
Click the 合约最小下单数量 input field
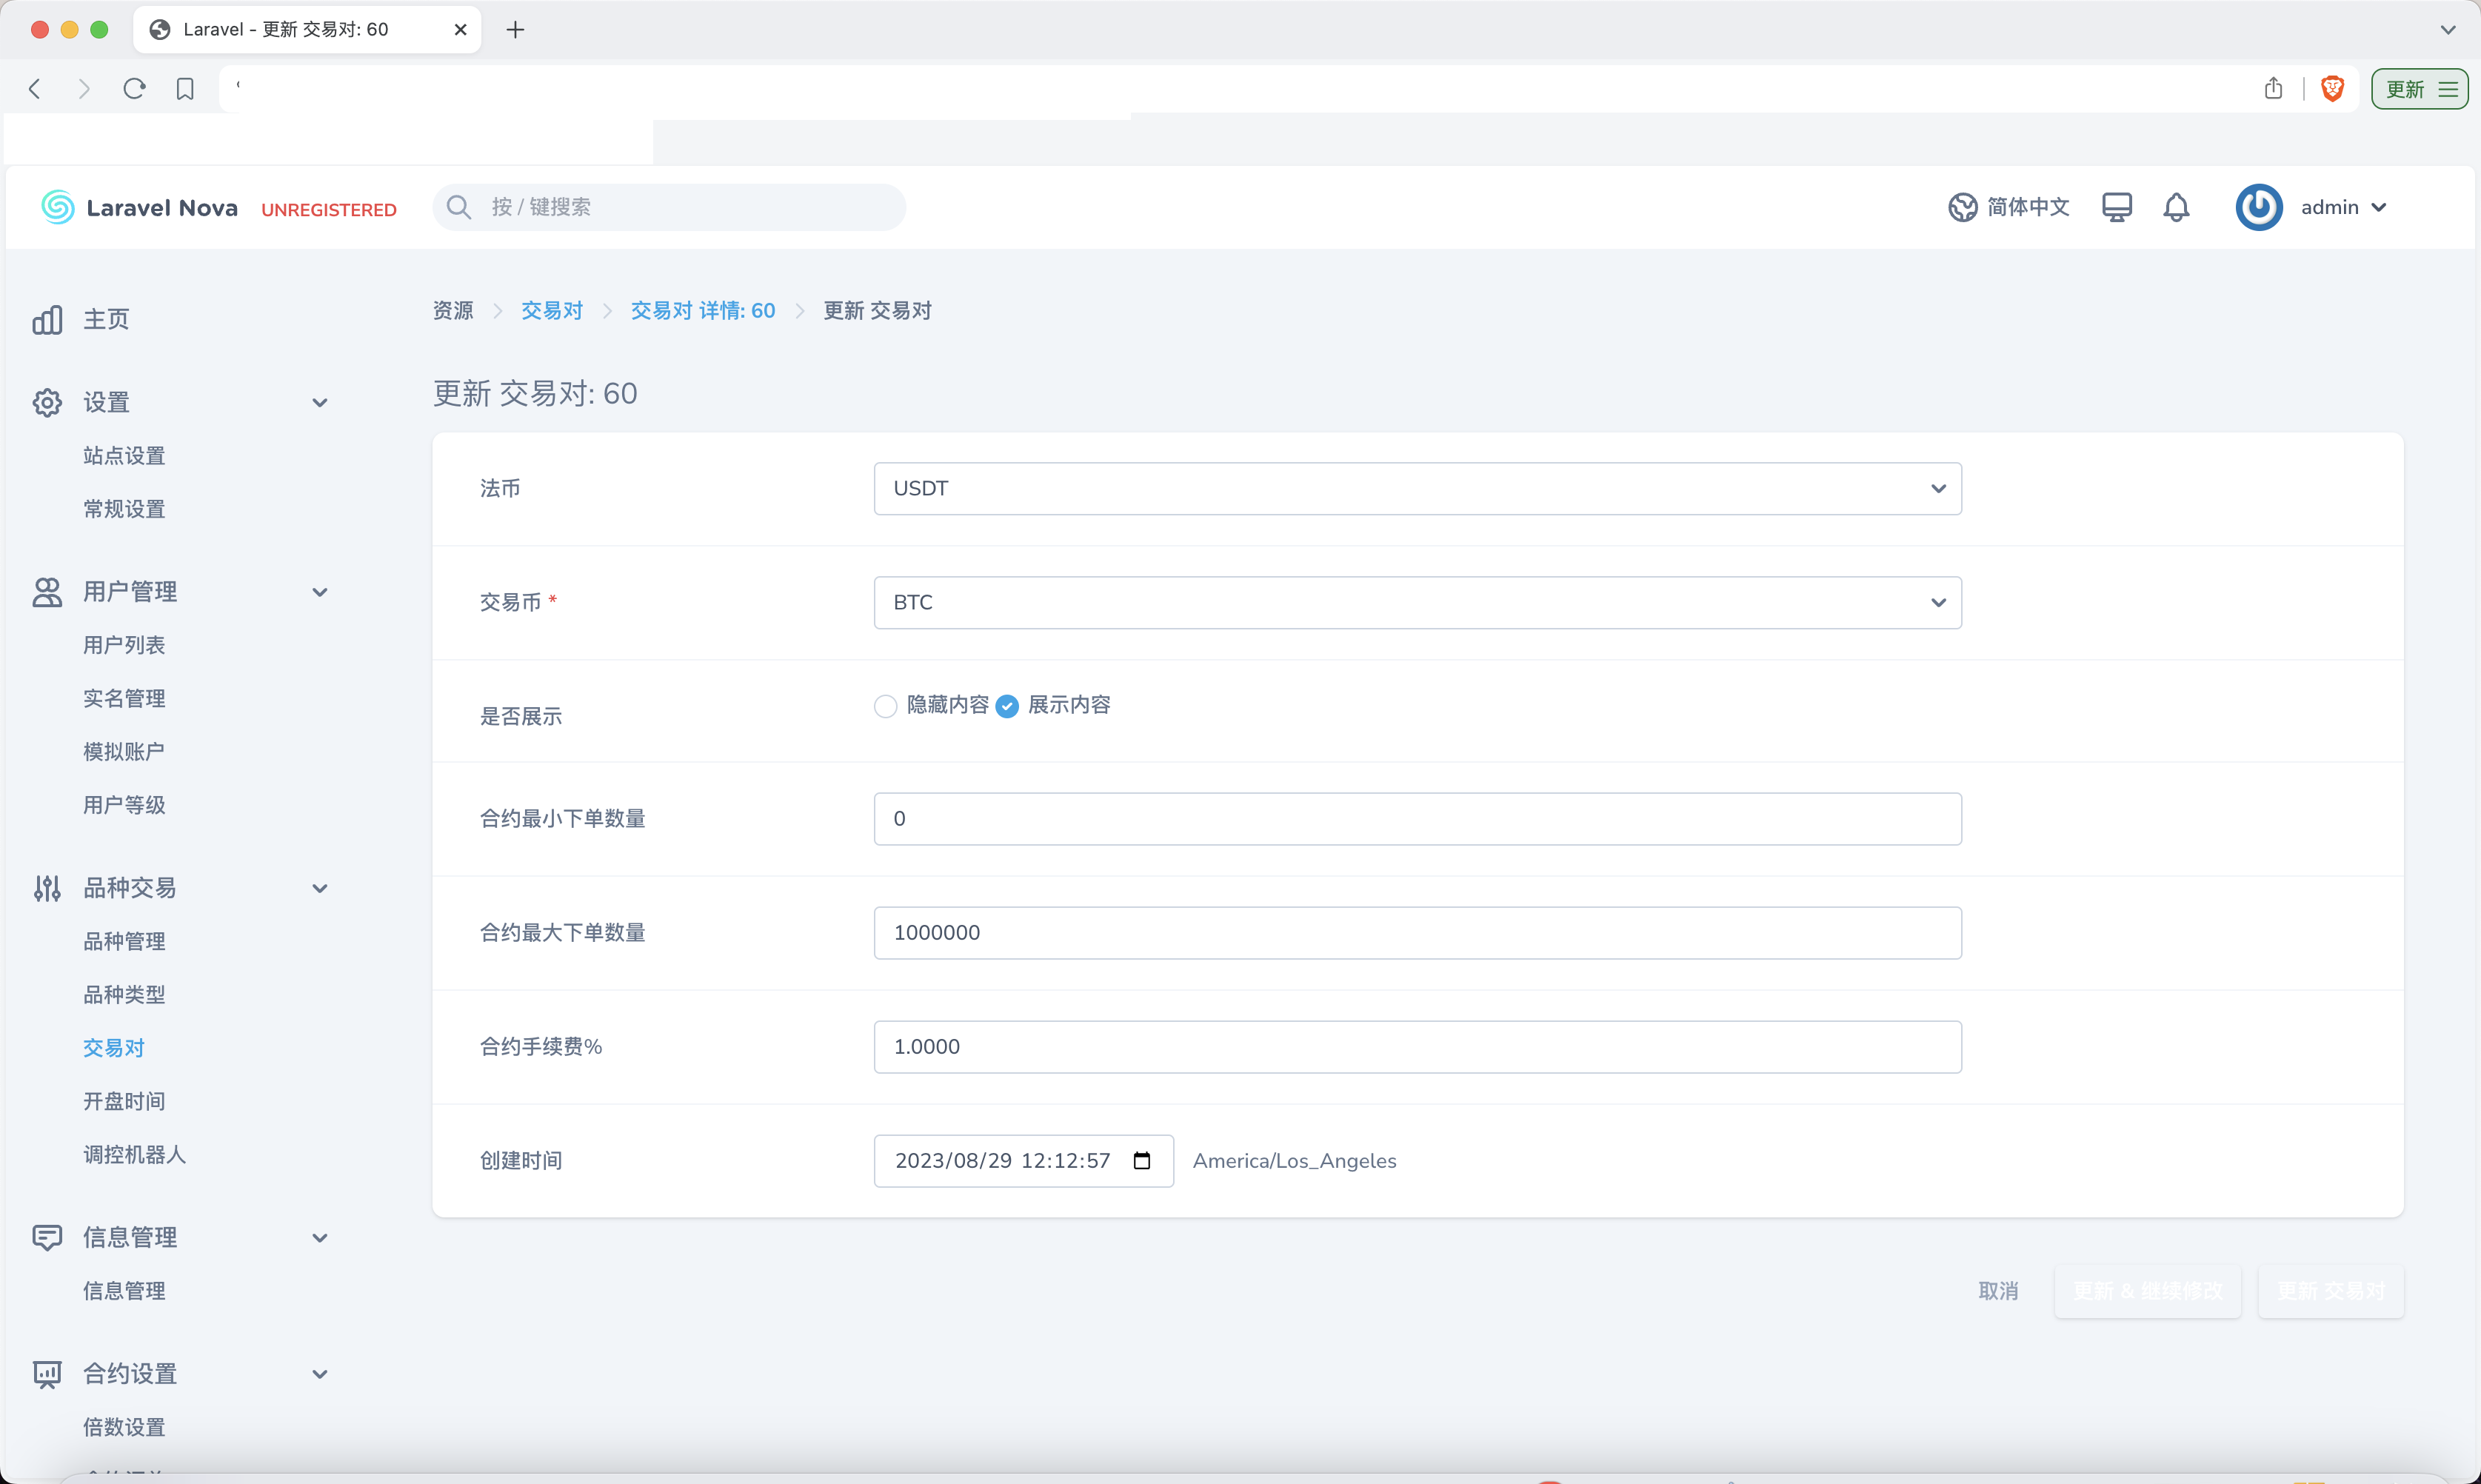(x=1417, y=818)
